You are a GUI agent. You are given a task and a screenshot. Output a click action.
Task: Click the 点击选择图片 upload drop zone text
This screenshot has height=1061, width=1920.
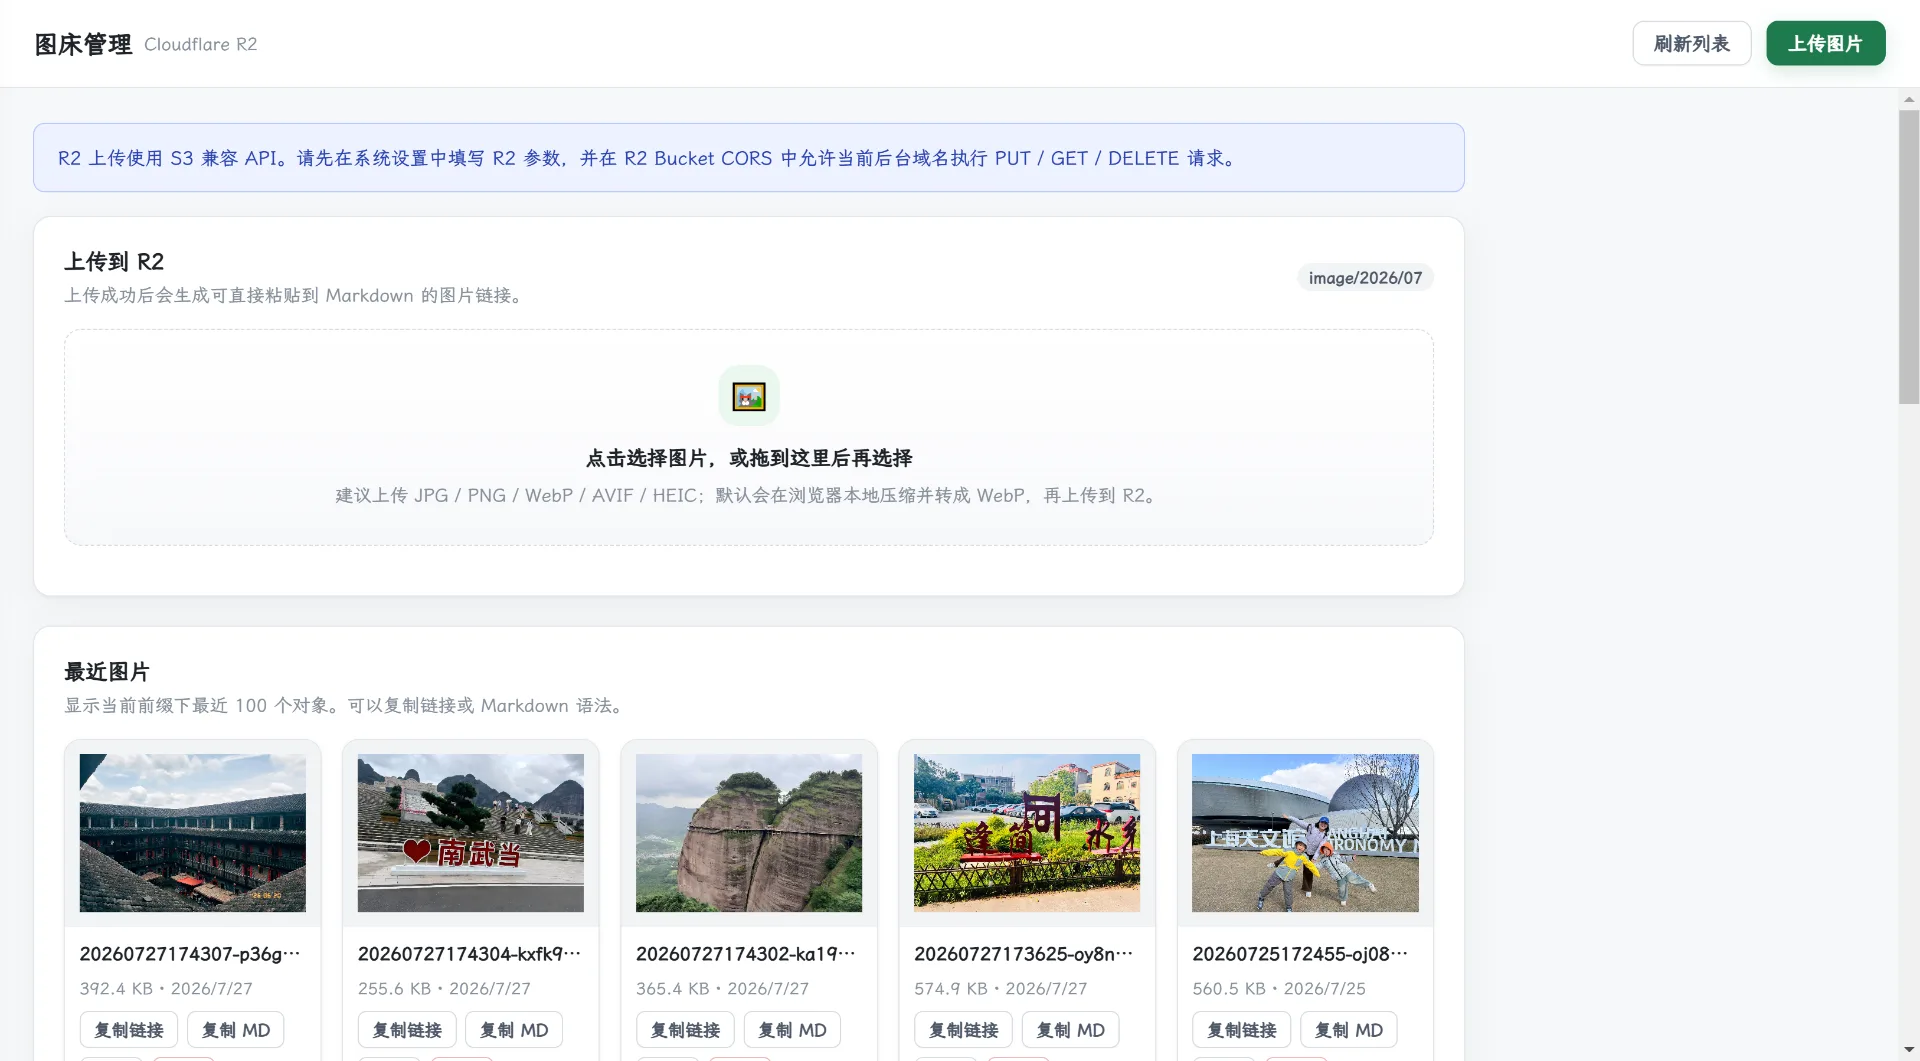[x=749, y=458]
